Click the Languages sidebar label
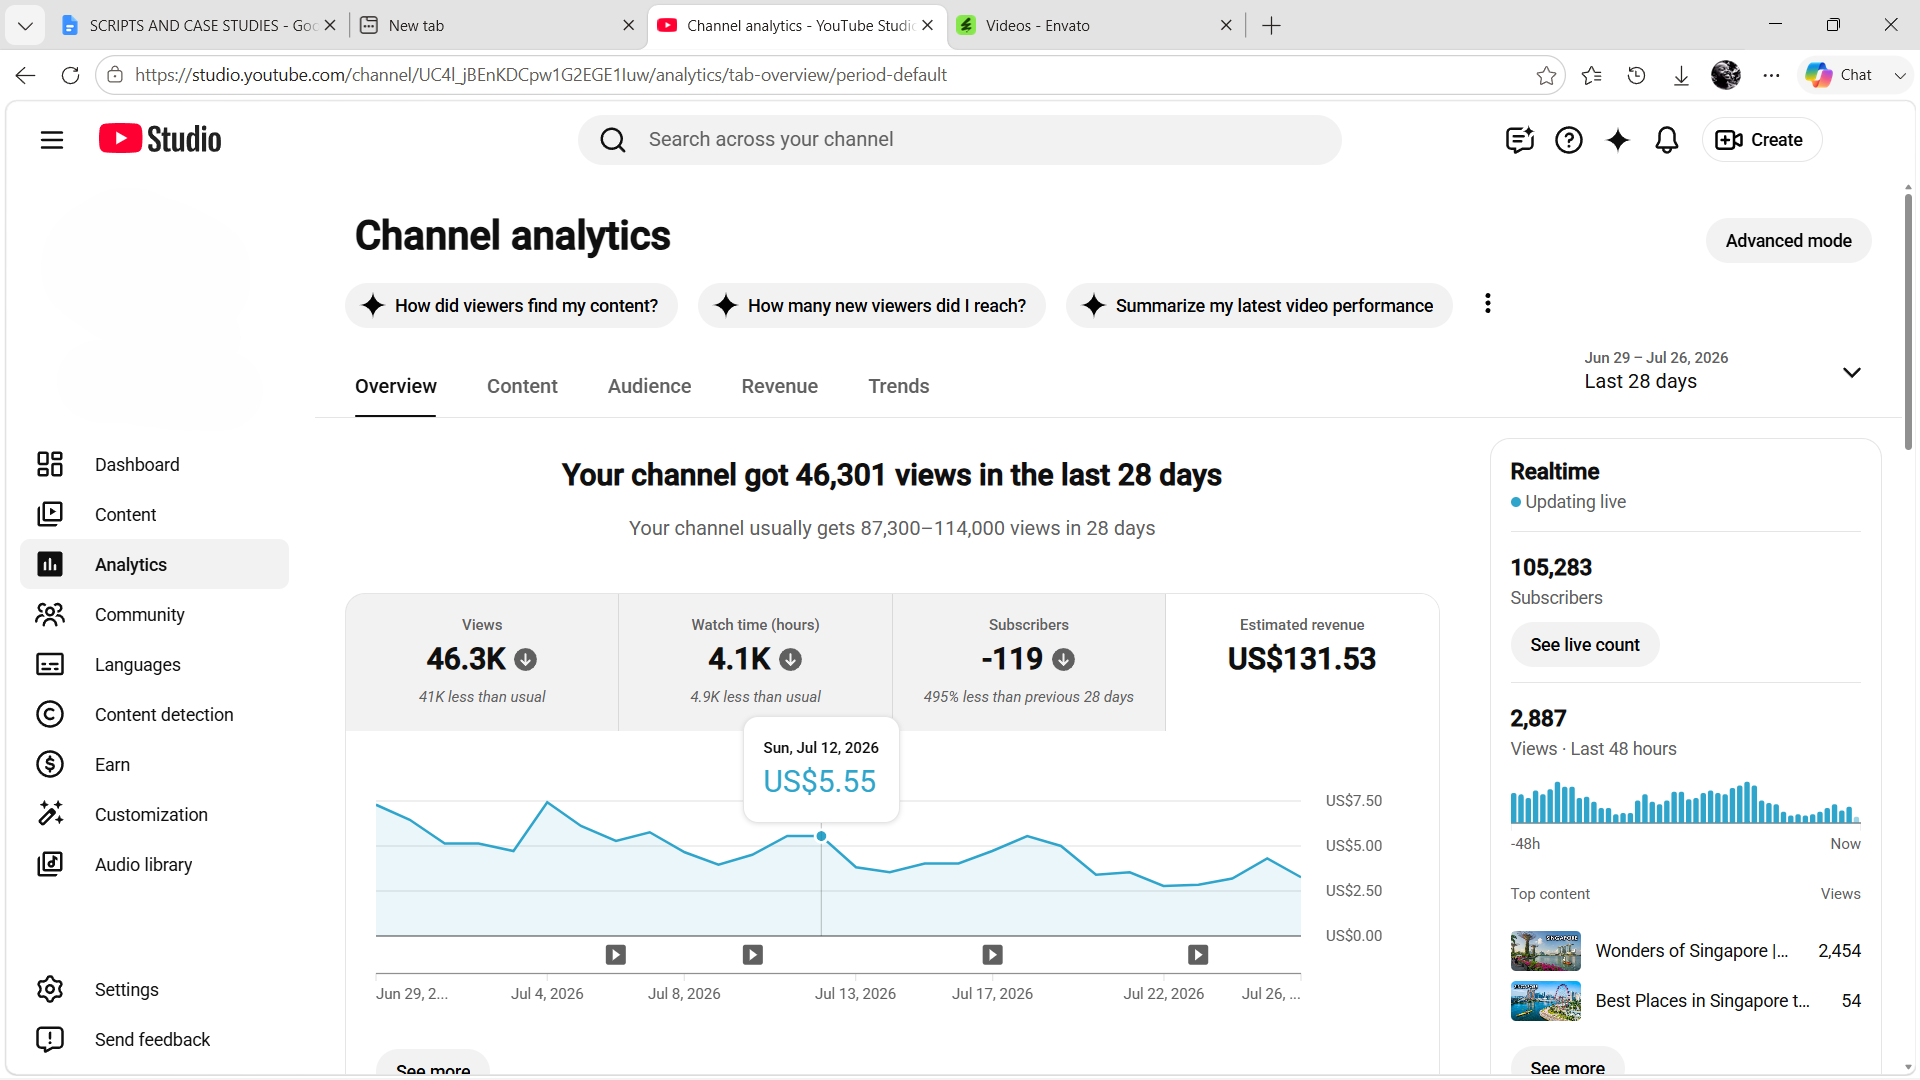Viewport: 1920px width, 1080px height. [x=138, y=665]
